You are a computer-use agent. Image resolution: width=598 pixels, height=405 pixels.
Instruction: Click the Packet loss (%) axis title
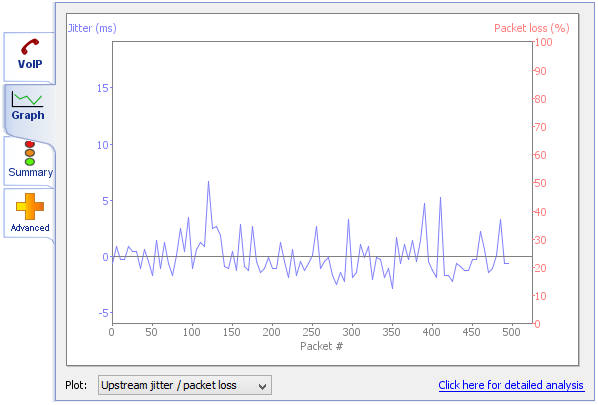pyautogui.click(x=532, y=28)
